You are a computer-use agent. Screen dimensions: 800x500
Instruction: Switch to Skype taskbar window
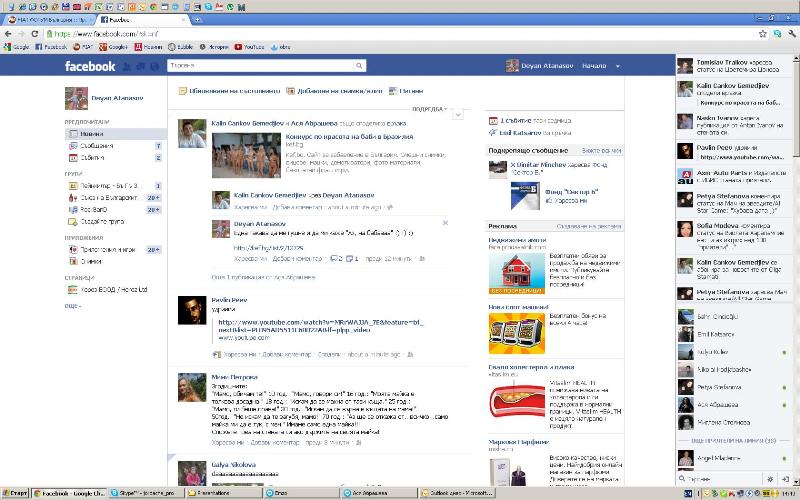pyautogui.click(x=145, y=493)
